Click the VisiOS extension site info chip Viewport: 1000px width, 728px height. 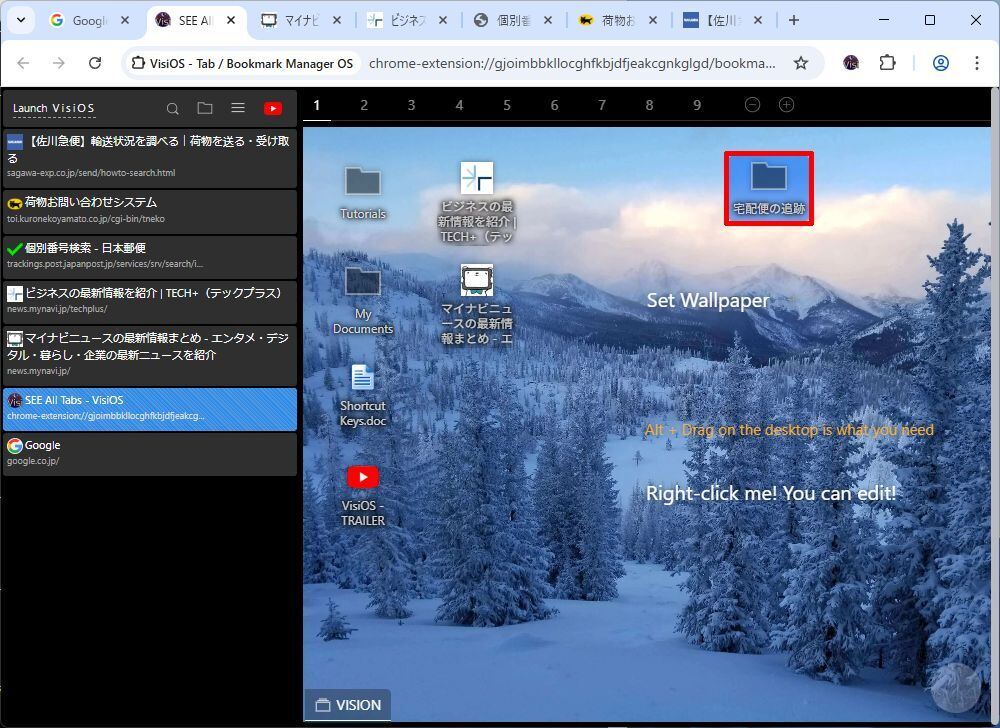(x=242, y=63)
